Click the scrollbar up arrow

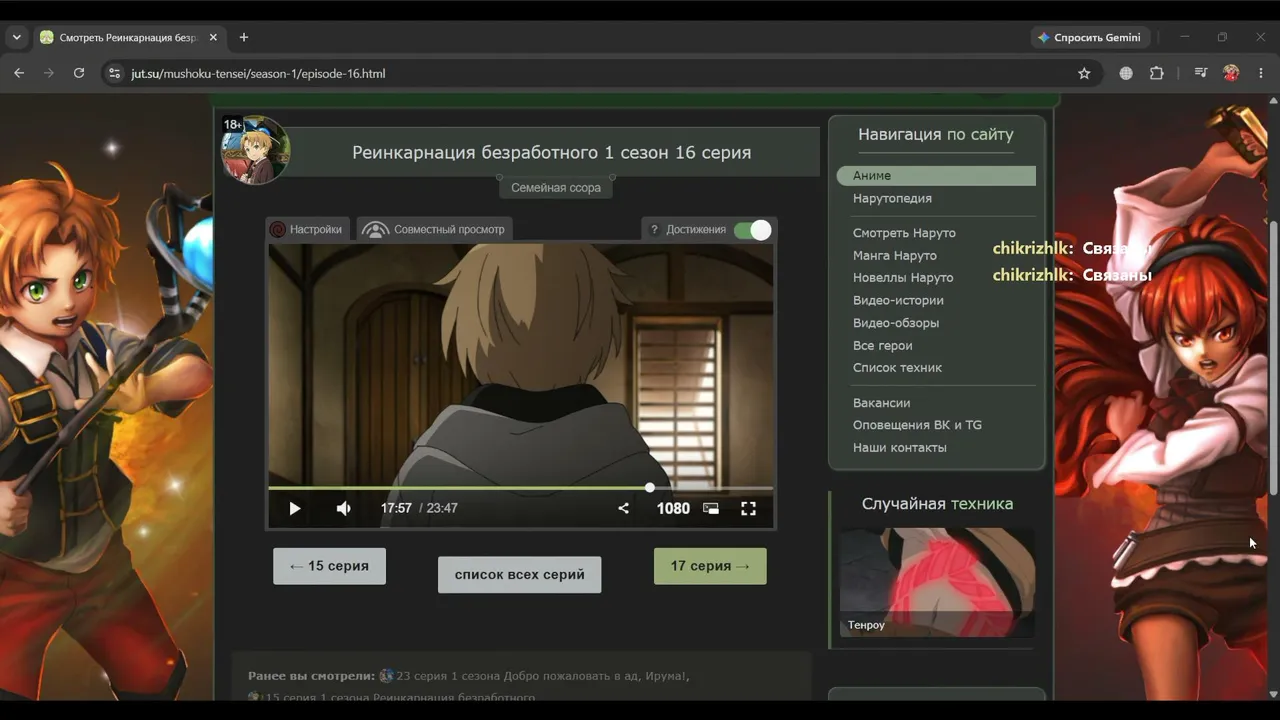pyautogui.click(x=1273, y=101)
